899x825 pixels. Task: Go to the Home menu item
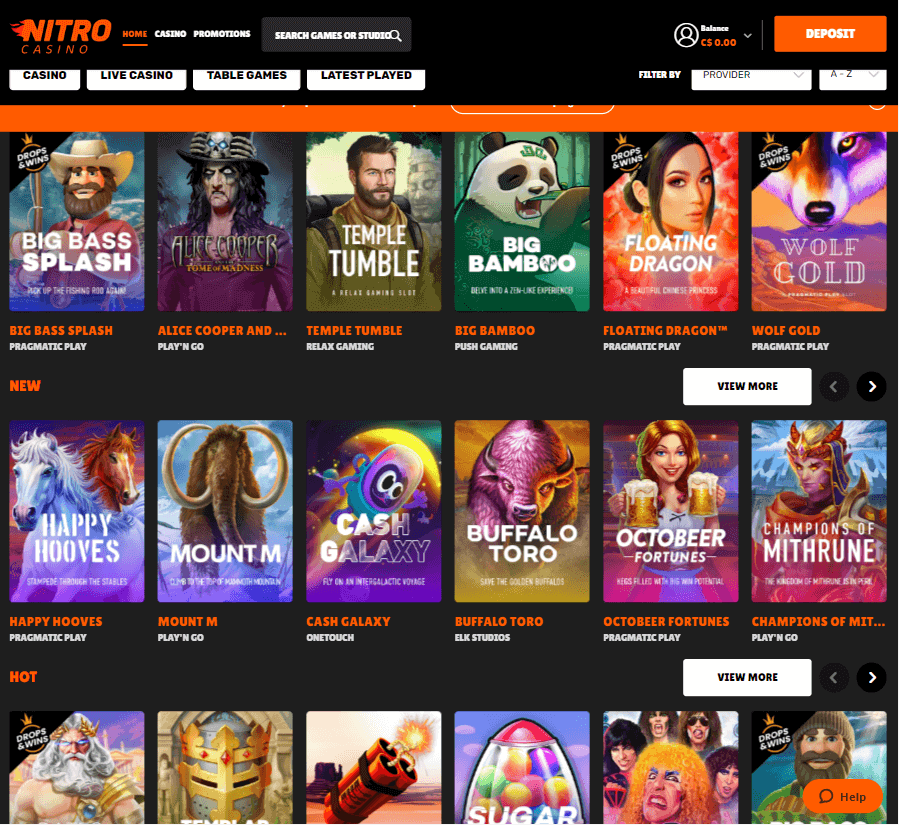(x=135, y=34)
